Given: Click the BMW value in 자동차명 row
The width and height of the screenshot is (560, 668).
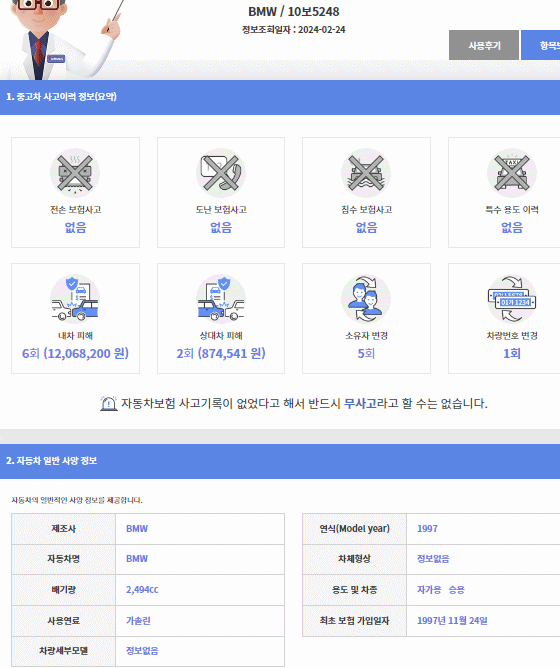Looking at the screenshot, I should pos(137,559).
